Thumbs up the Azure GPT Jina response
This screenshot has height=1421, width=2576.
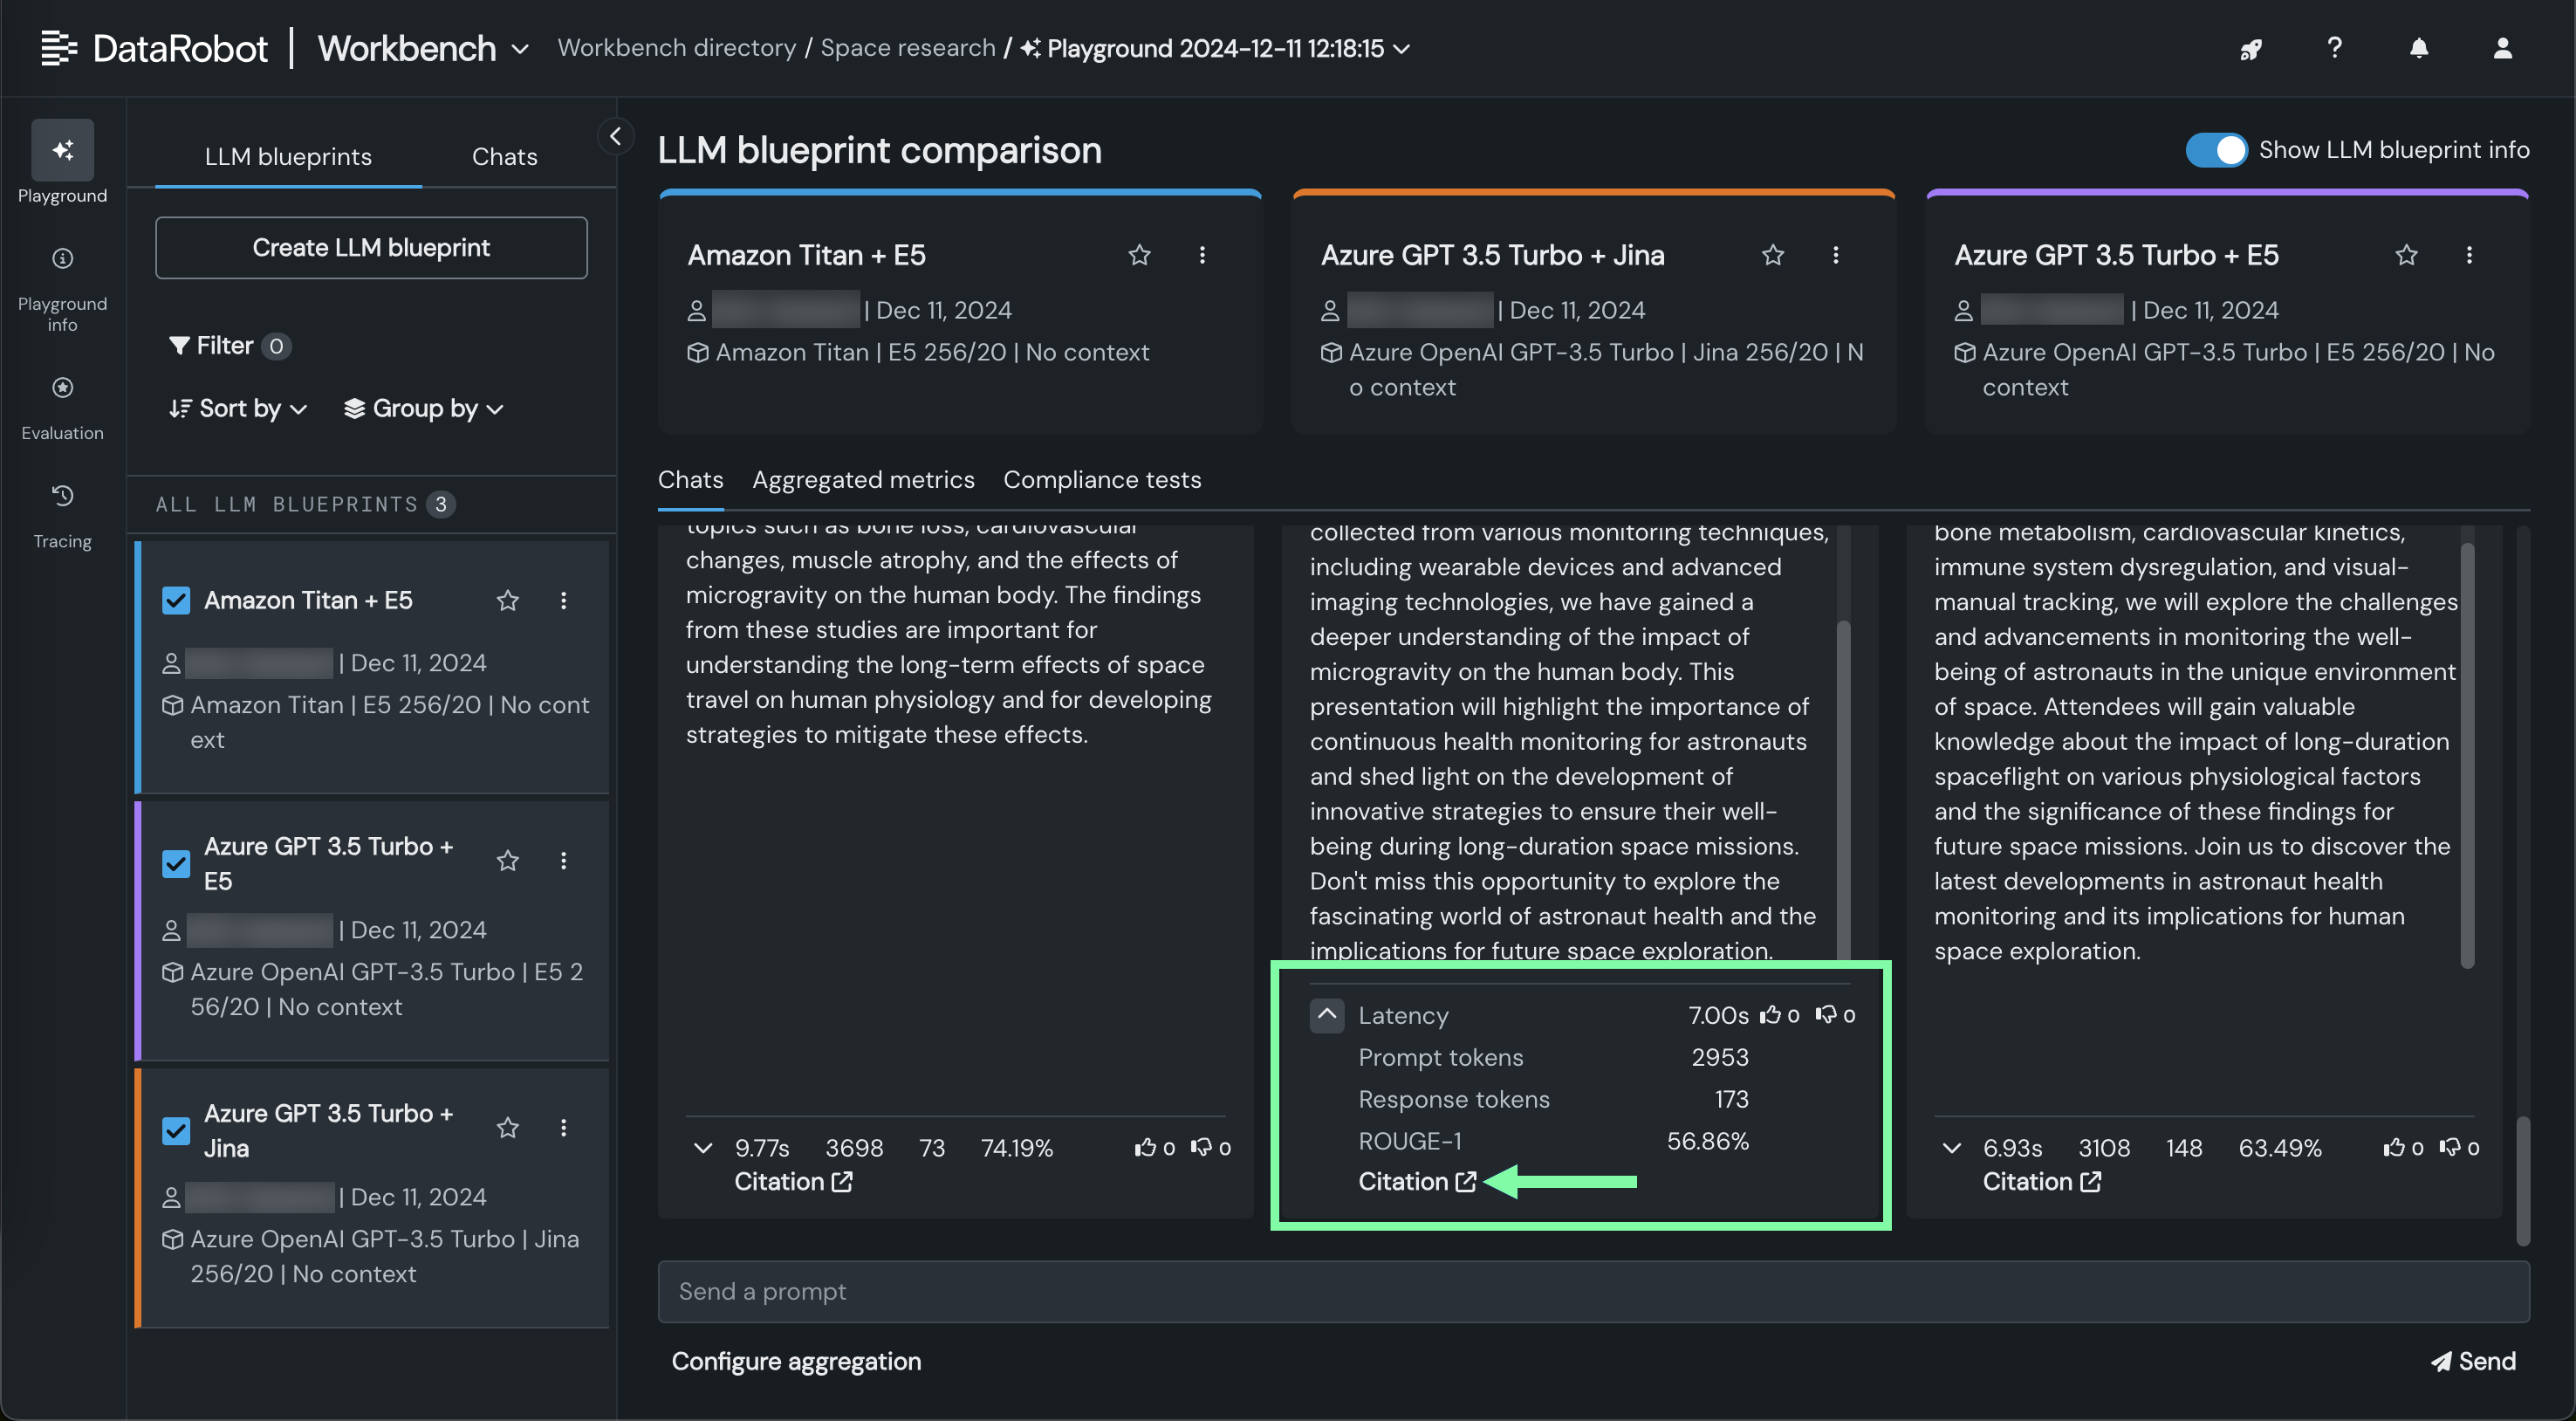click(1771, 1015)
